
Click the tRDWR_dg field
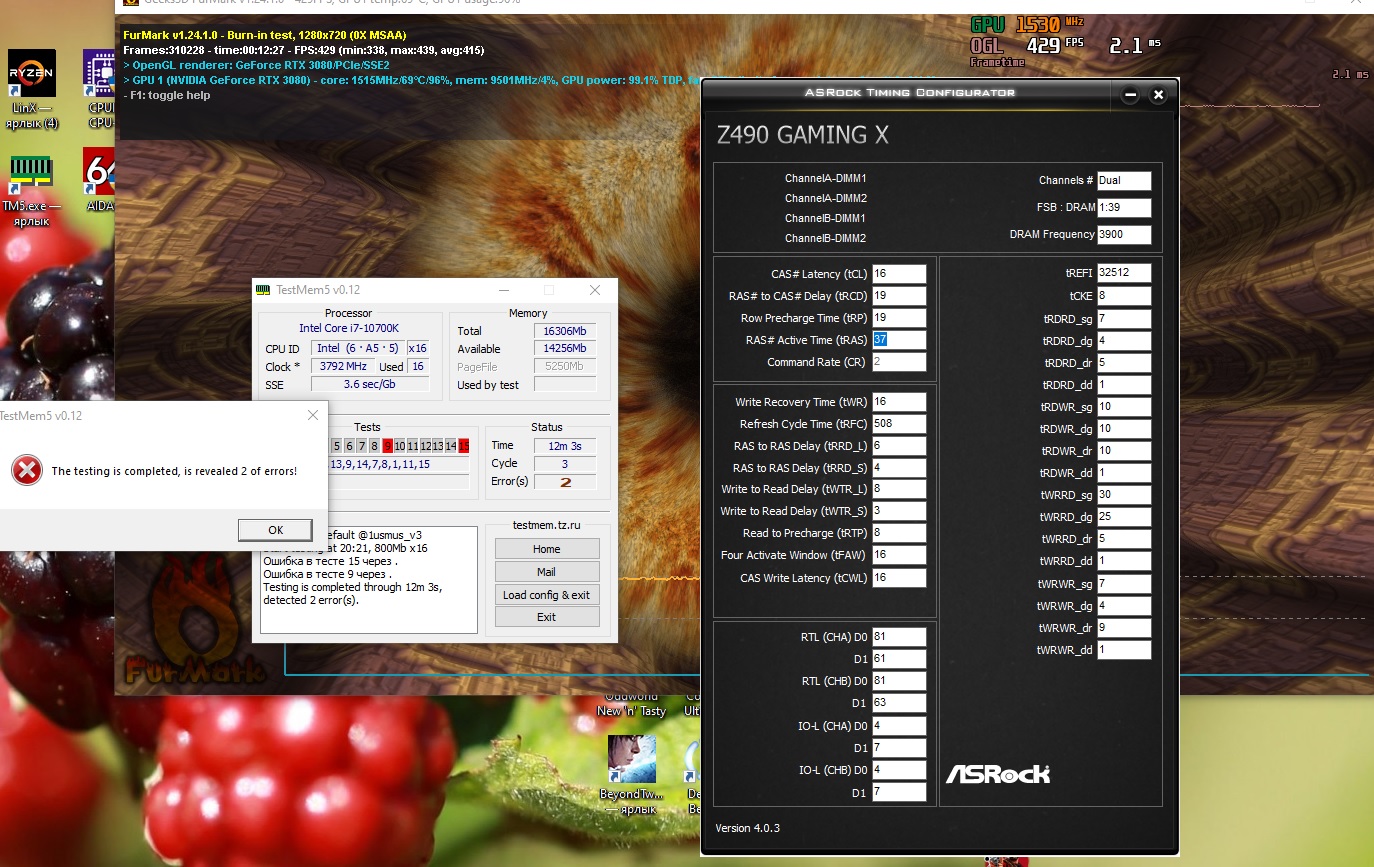(1124, 429)
